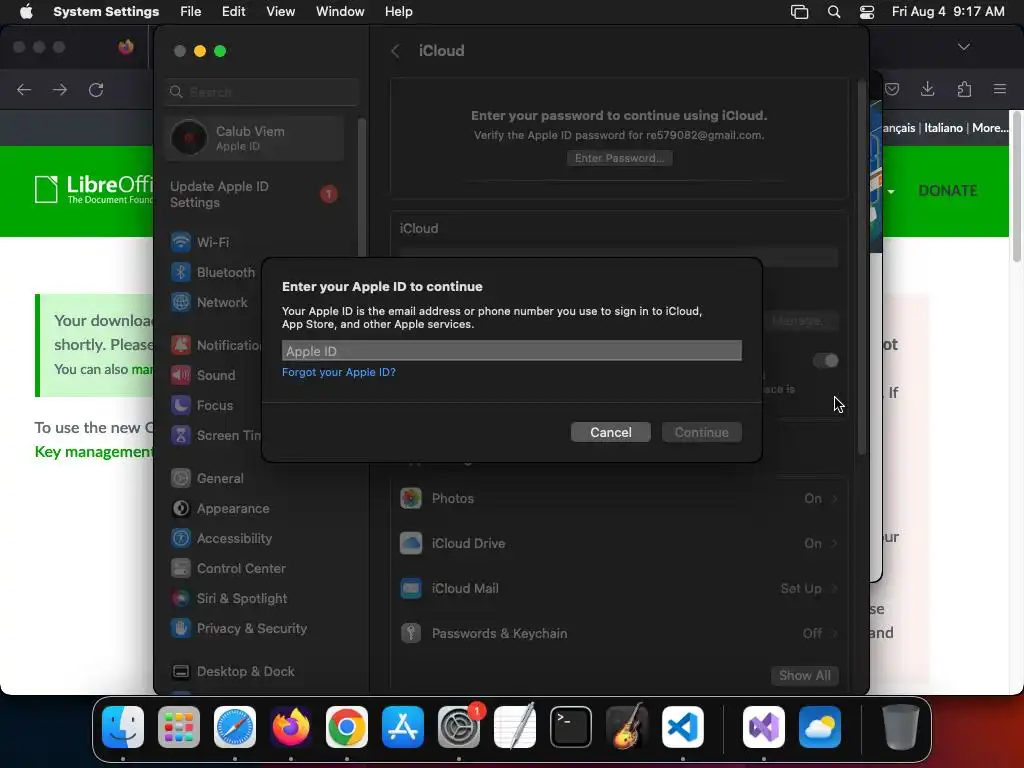Click Update Apple ID Settings notice

tap(255, 195)
